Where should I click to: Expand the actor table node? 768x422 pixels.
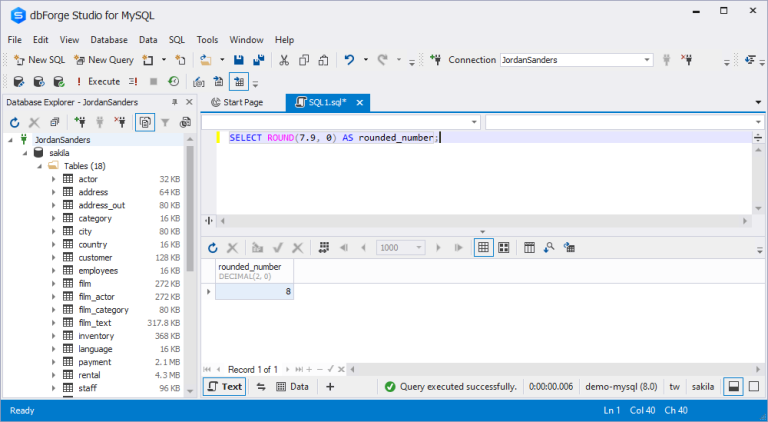pyautogui.click(x=53, y=179)
